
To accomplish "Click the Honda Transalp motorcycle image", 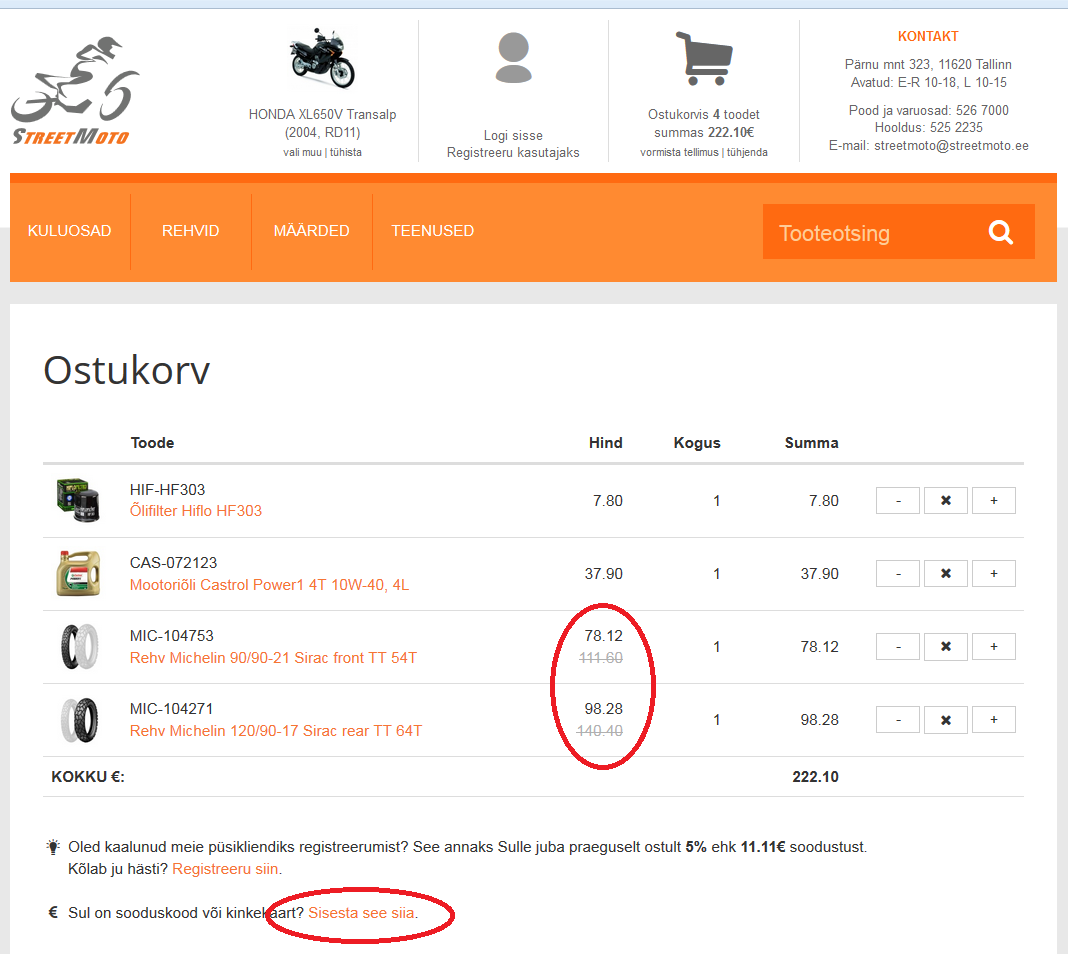I will coord(322,59).
